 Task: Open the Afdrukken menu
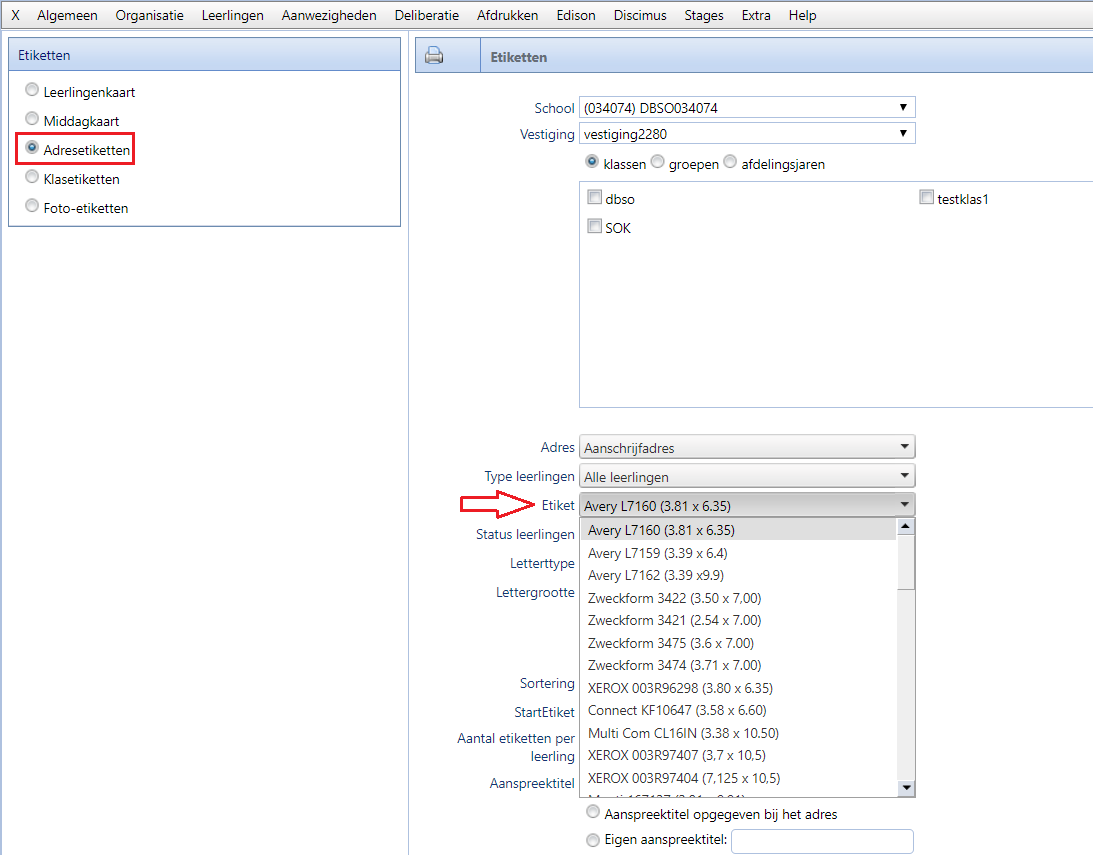507,15
